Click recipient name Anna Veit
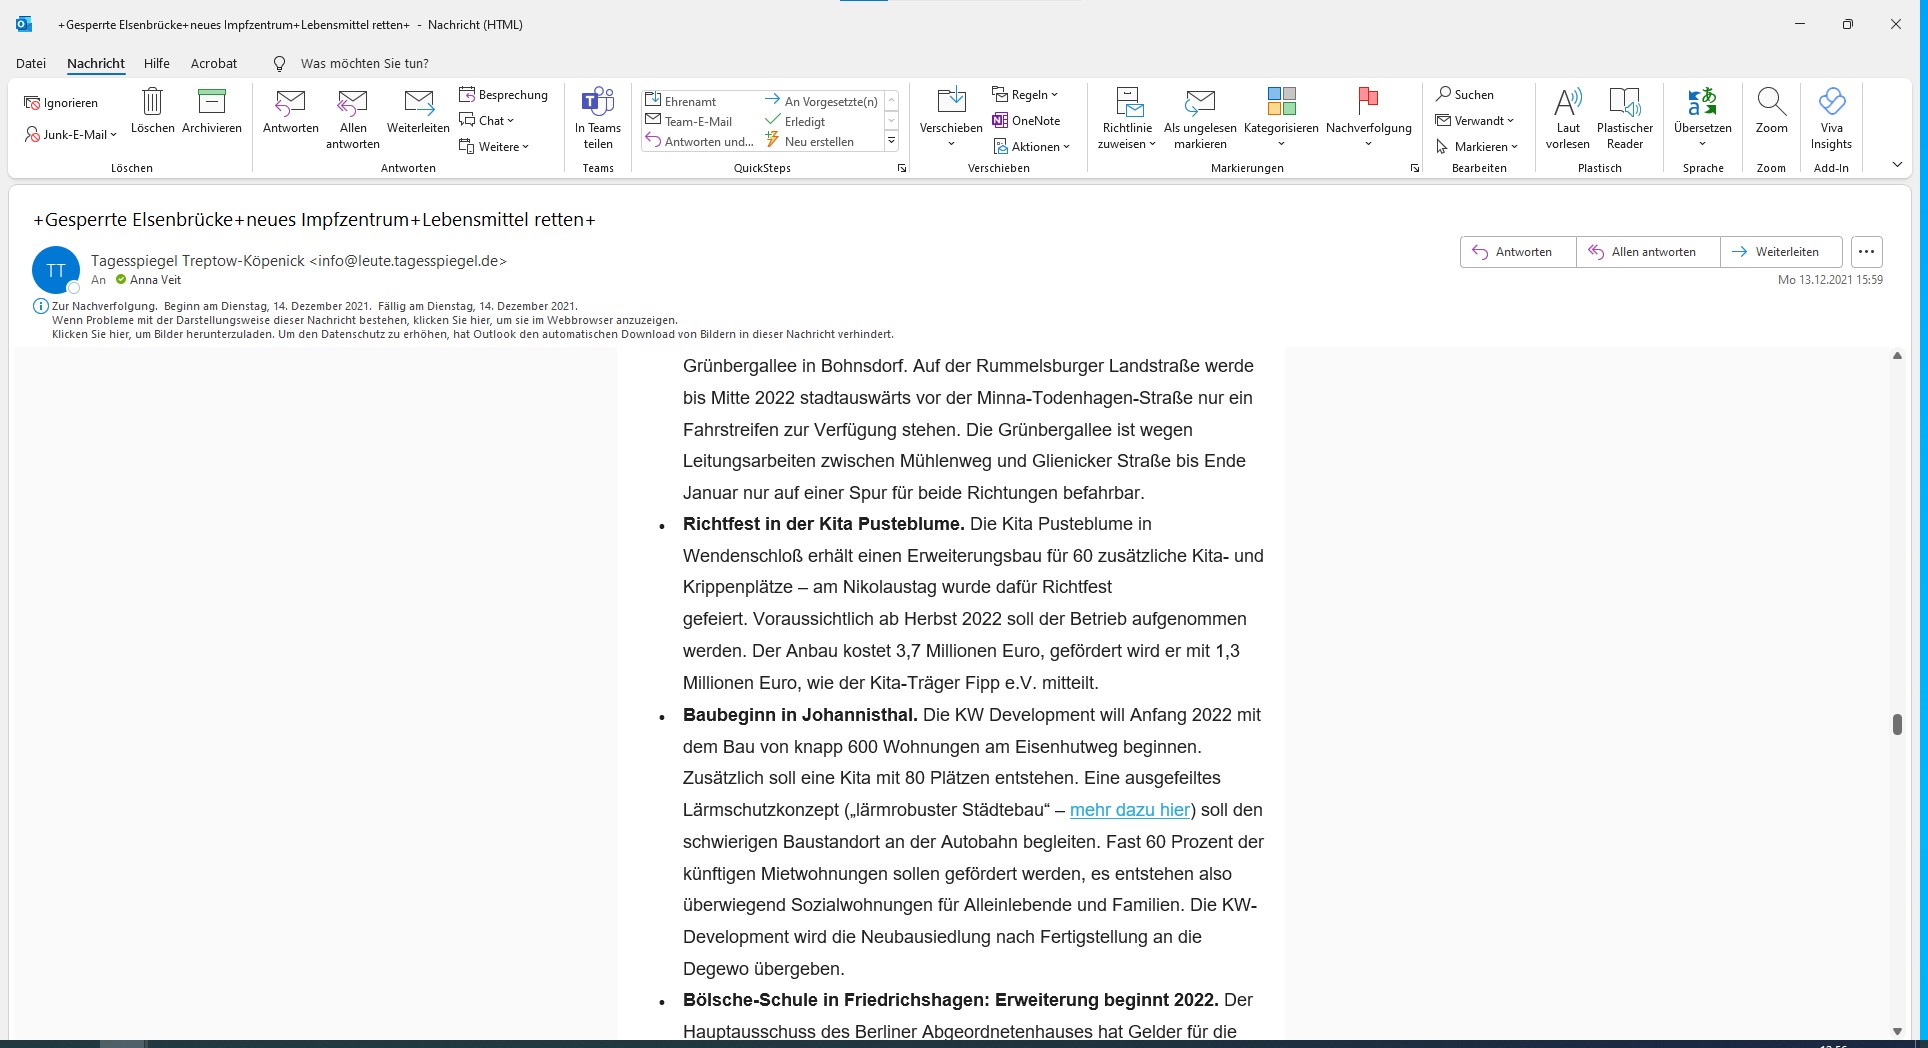Screen dimensions: 1928x1048 pos(155,280)
